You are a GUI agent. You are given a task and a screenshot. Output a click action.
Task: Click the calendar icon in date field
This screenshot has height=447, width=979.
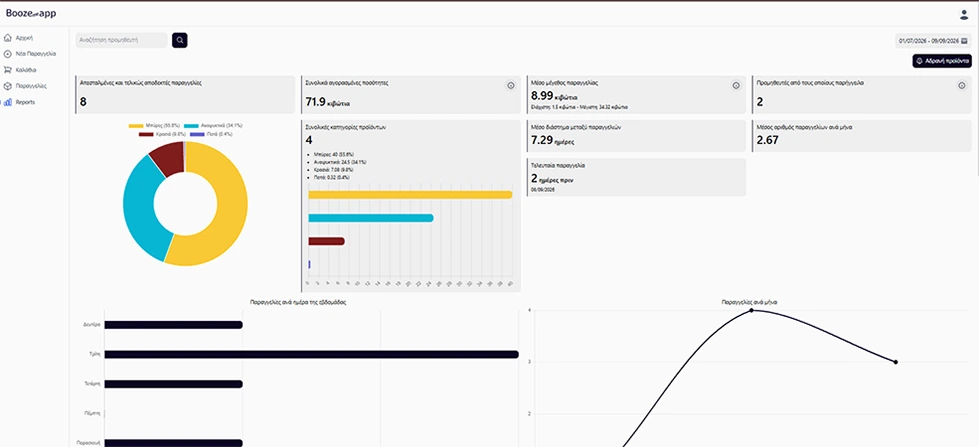(965, 41)
